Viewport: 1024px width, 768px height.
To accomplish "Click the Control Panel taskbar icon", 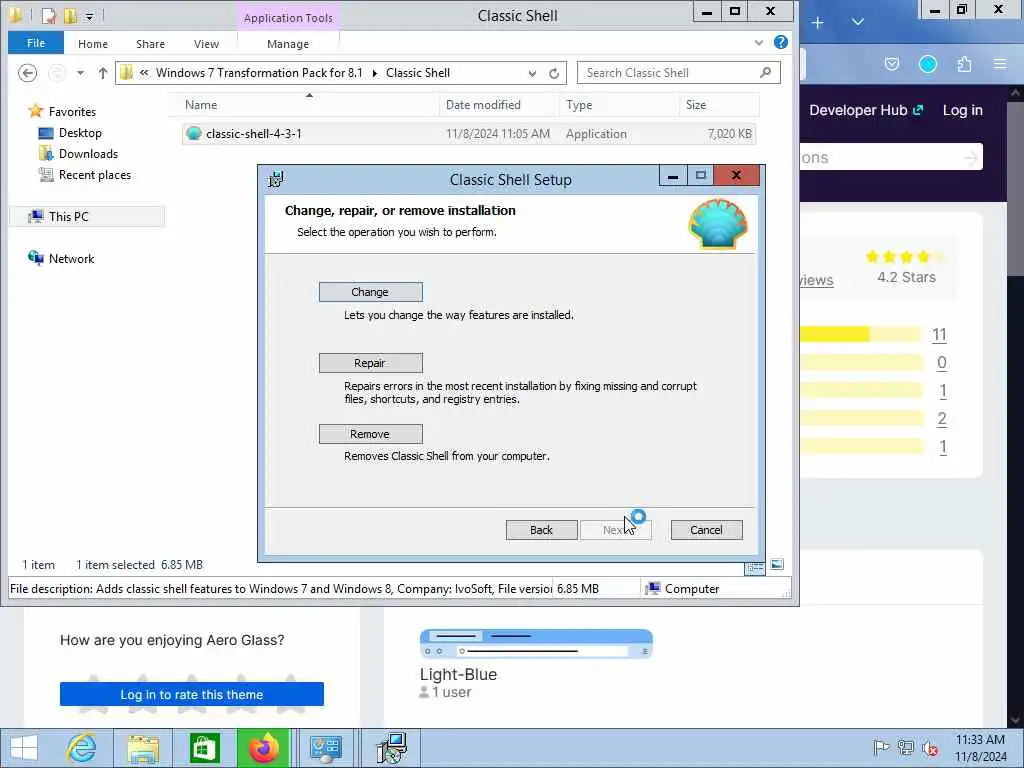I will coord(325,748).
